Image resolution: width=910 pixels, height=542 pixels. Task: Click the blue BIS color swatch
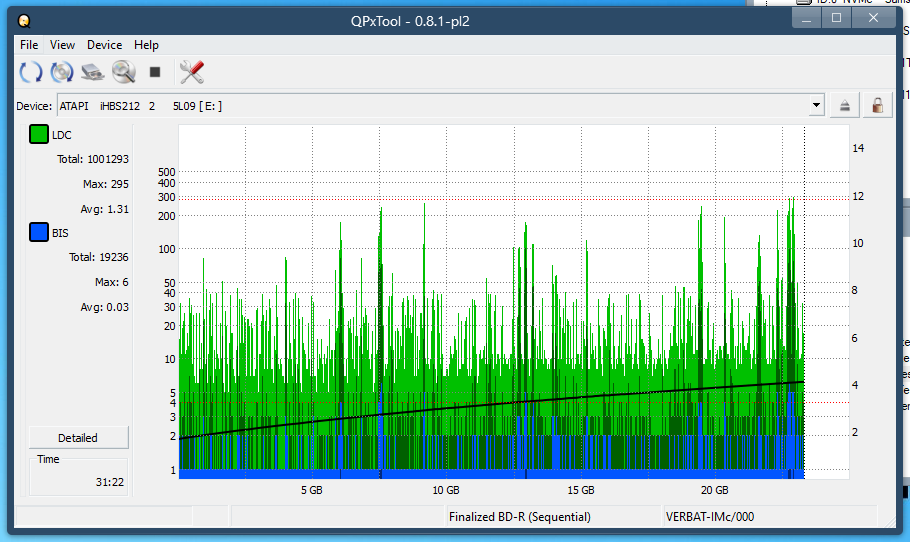39,232
